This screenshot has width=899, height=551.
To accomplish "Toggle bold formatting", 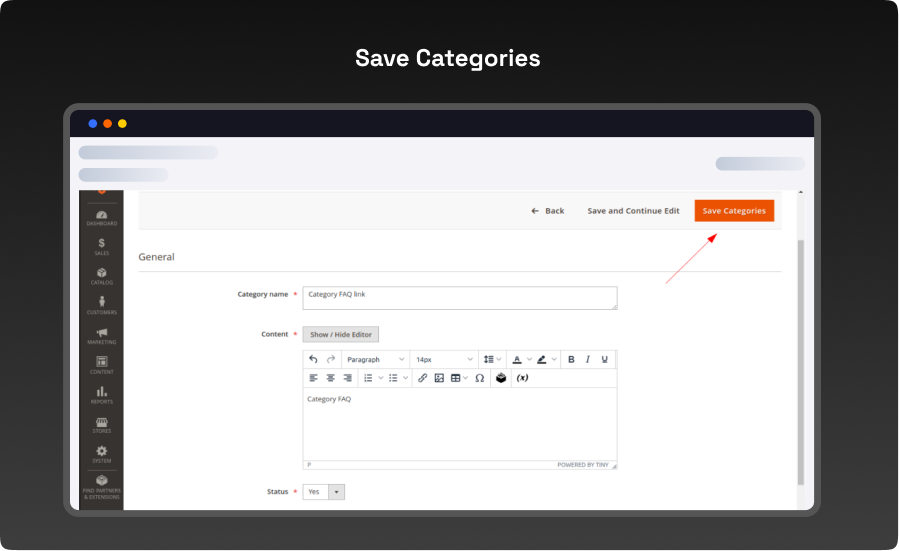I will click(x=571, y=359).
